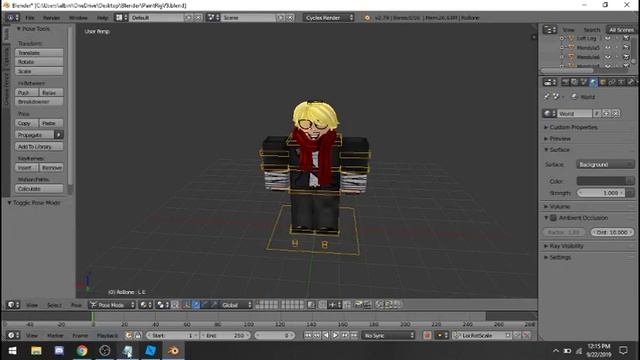The width and height of the screenshot is (640, 360).
Task: Click the record auto-keyframe button
Action: (427, 336)
